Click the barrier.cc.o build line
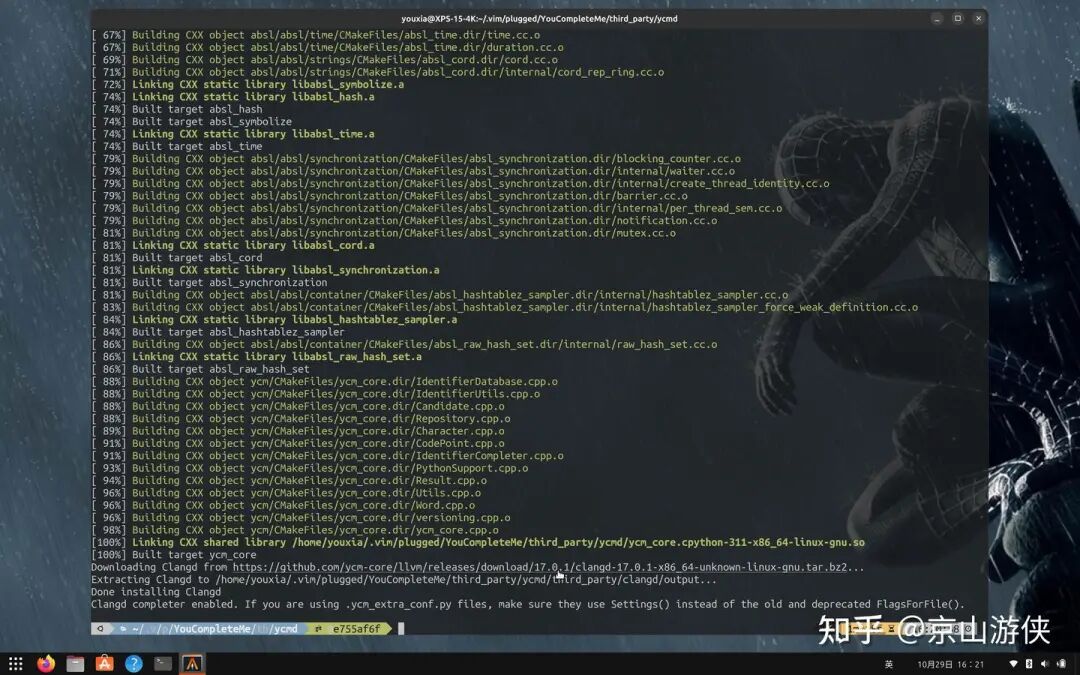The image size is (1080, 675). [x=389, y=196]
